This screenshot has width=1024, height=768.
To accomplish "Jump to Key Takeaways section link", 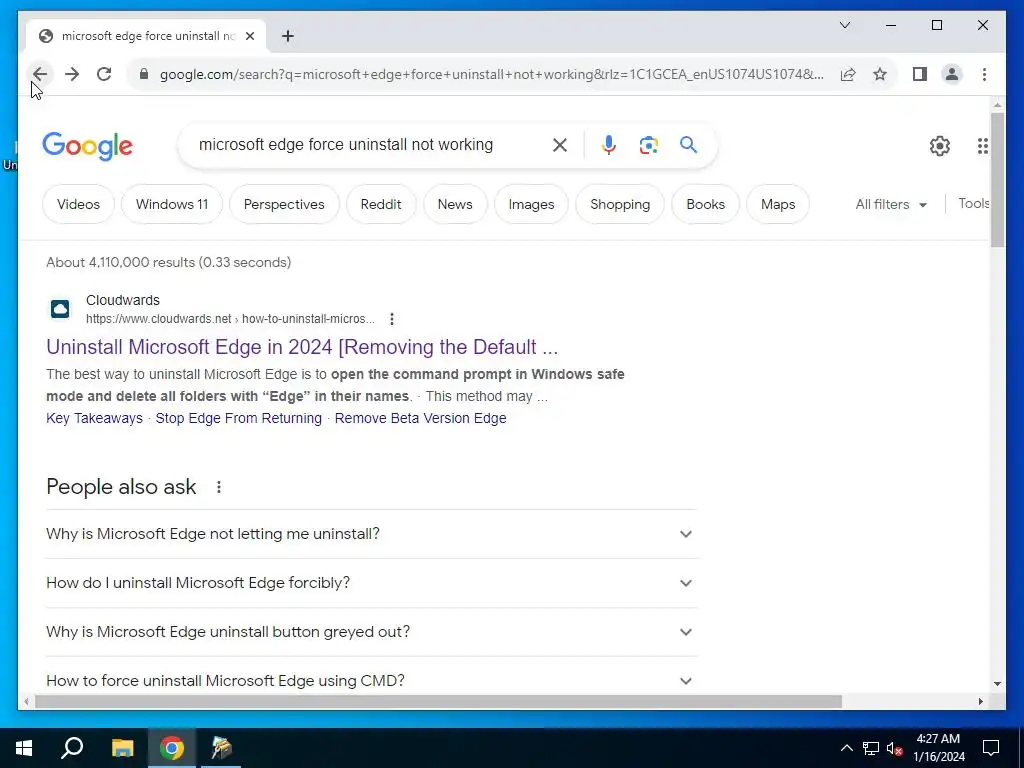I will coord(94,418).
